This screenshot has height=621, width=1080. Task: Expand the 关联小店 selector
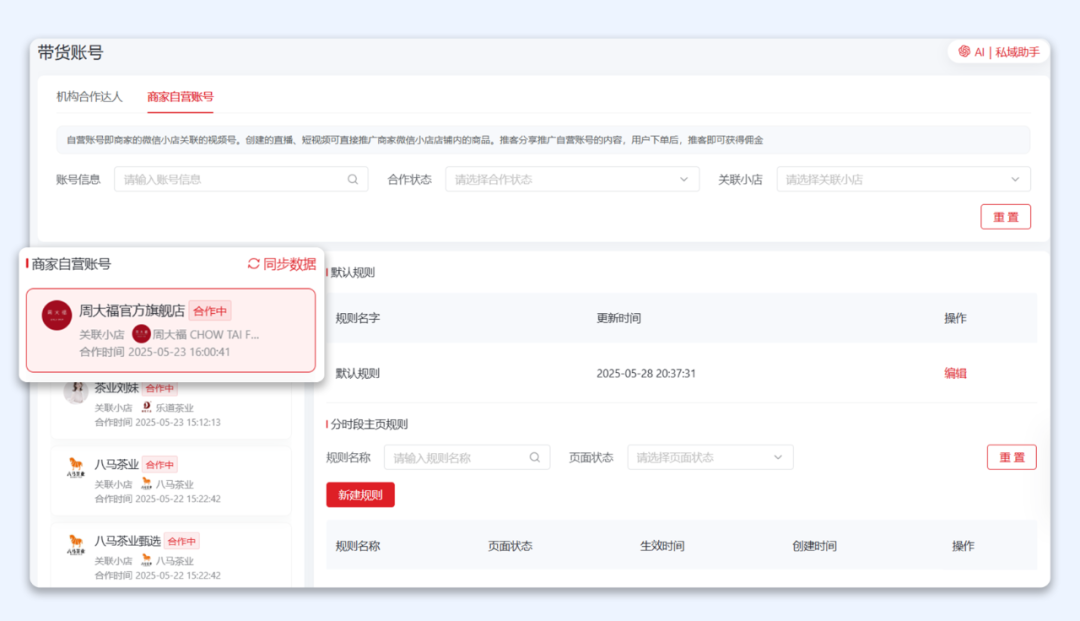click(903, 180)
